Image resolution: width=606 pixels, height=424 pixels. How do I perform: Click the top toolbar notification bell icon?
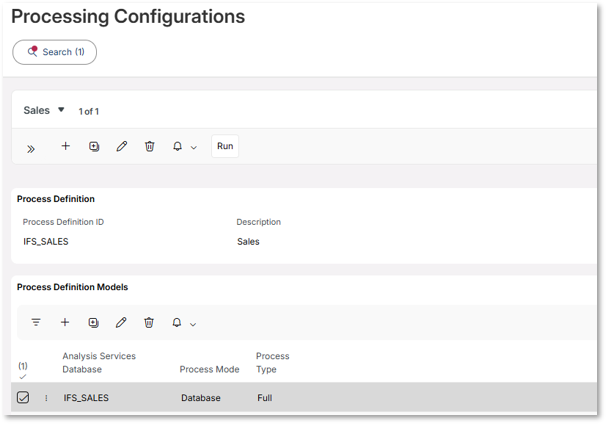click(x=177, y=146)
